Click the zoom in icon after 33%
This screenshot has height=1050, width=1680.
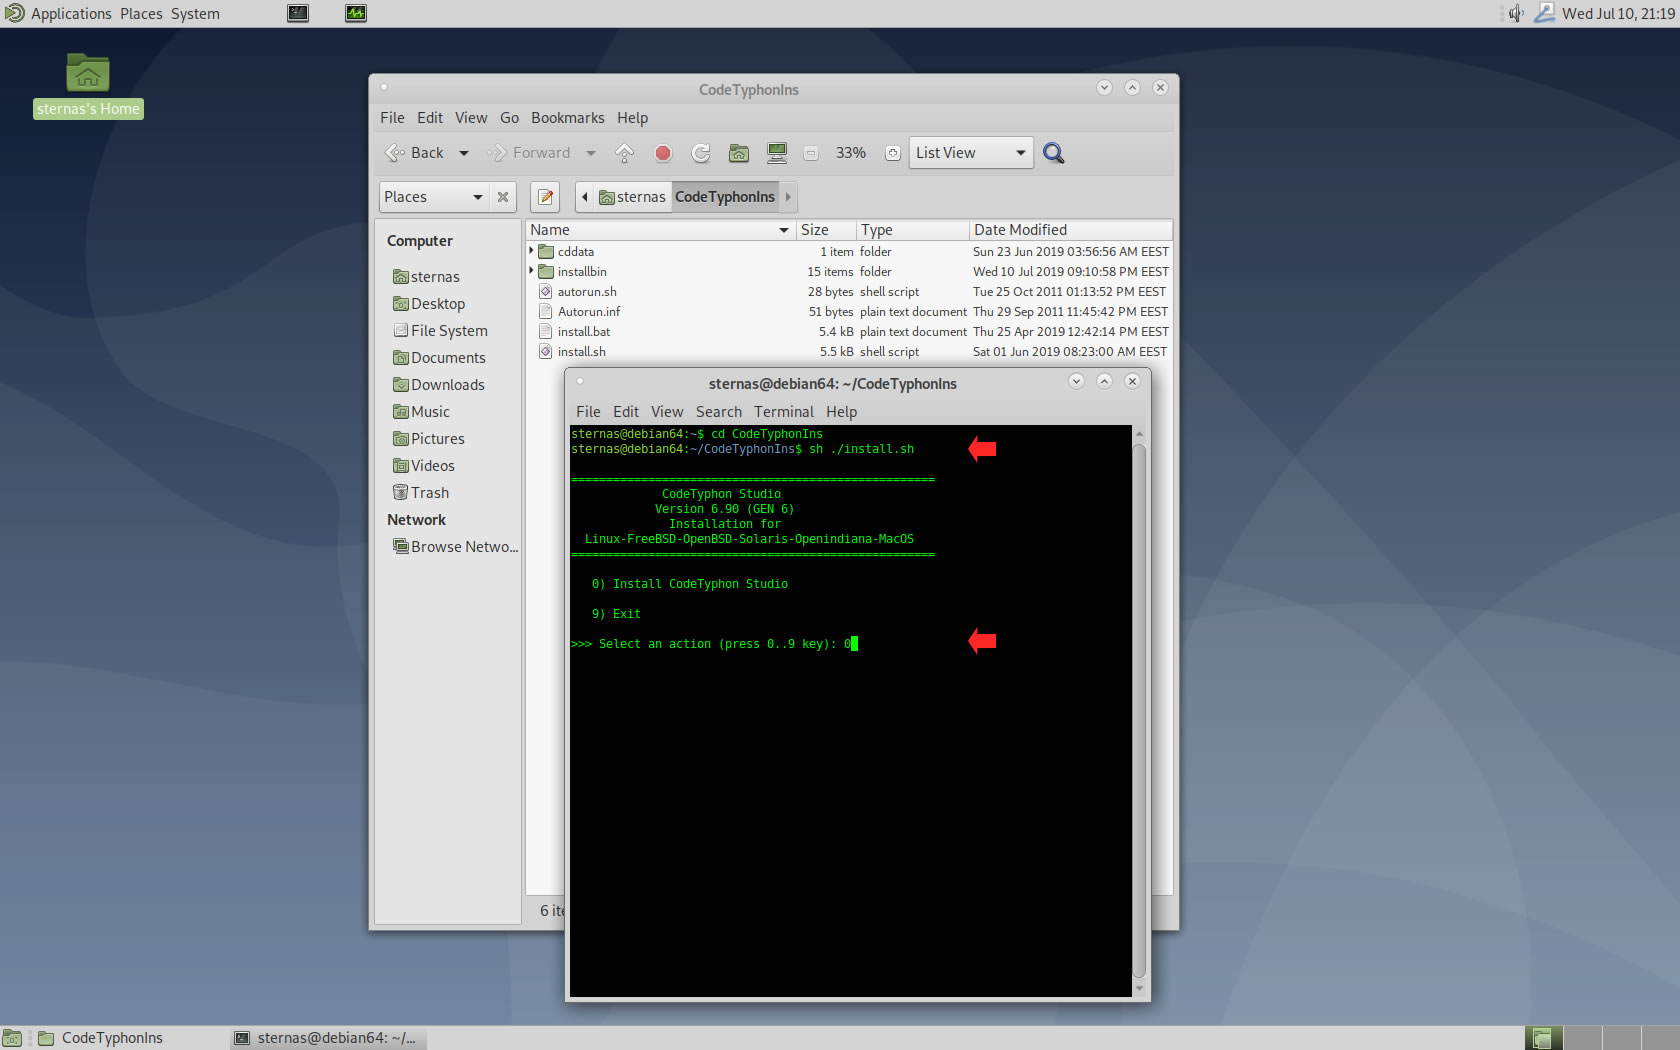point(893,153)
